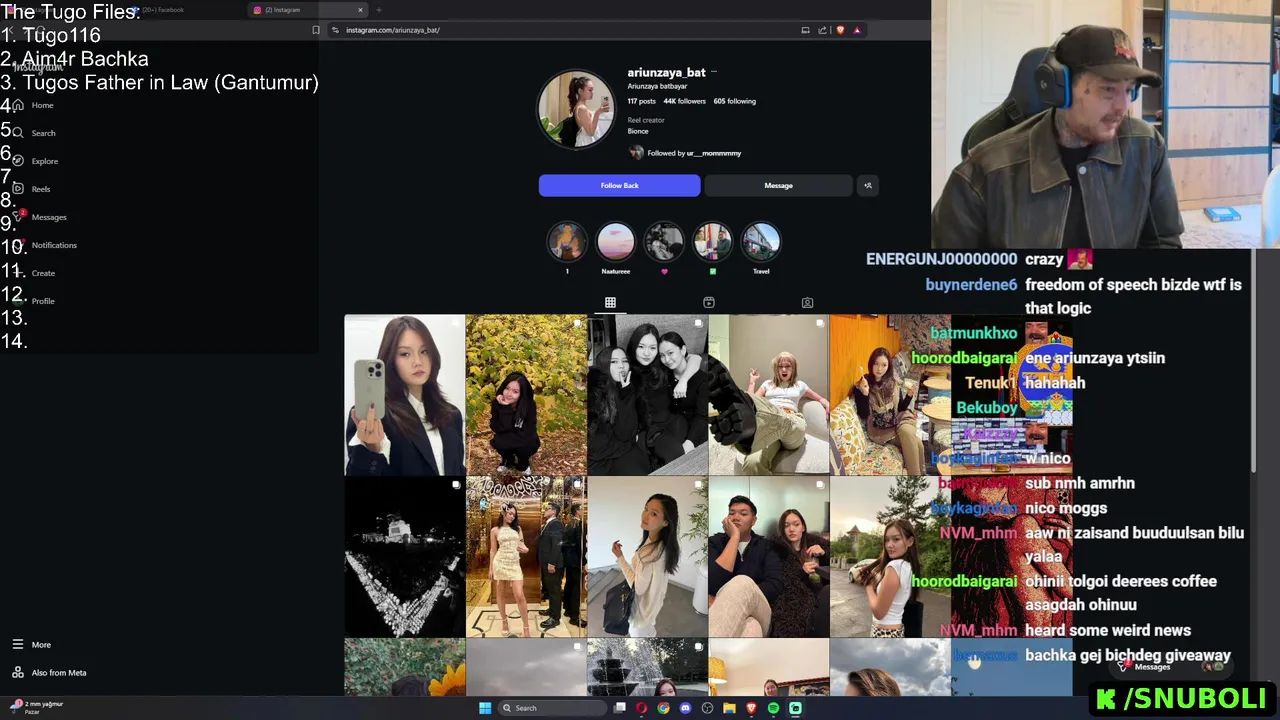View the ariunzaya_bat profile picture
1280x720 pixels.
(576, 110)
